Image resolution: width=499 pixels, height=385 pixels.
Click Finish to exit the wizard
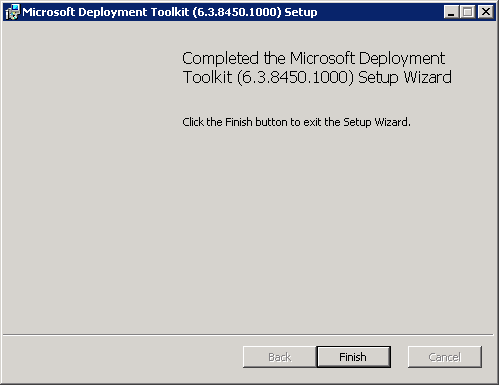point(353,357)
